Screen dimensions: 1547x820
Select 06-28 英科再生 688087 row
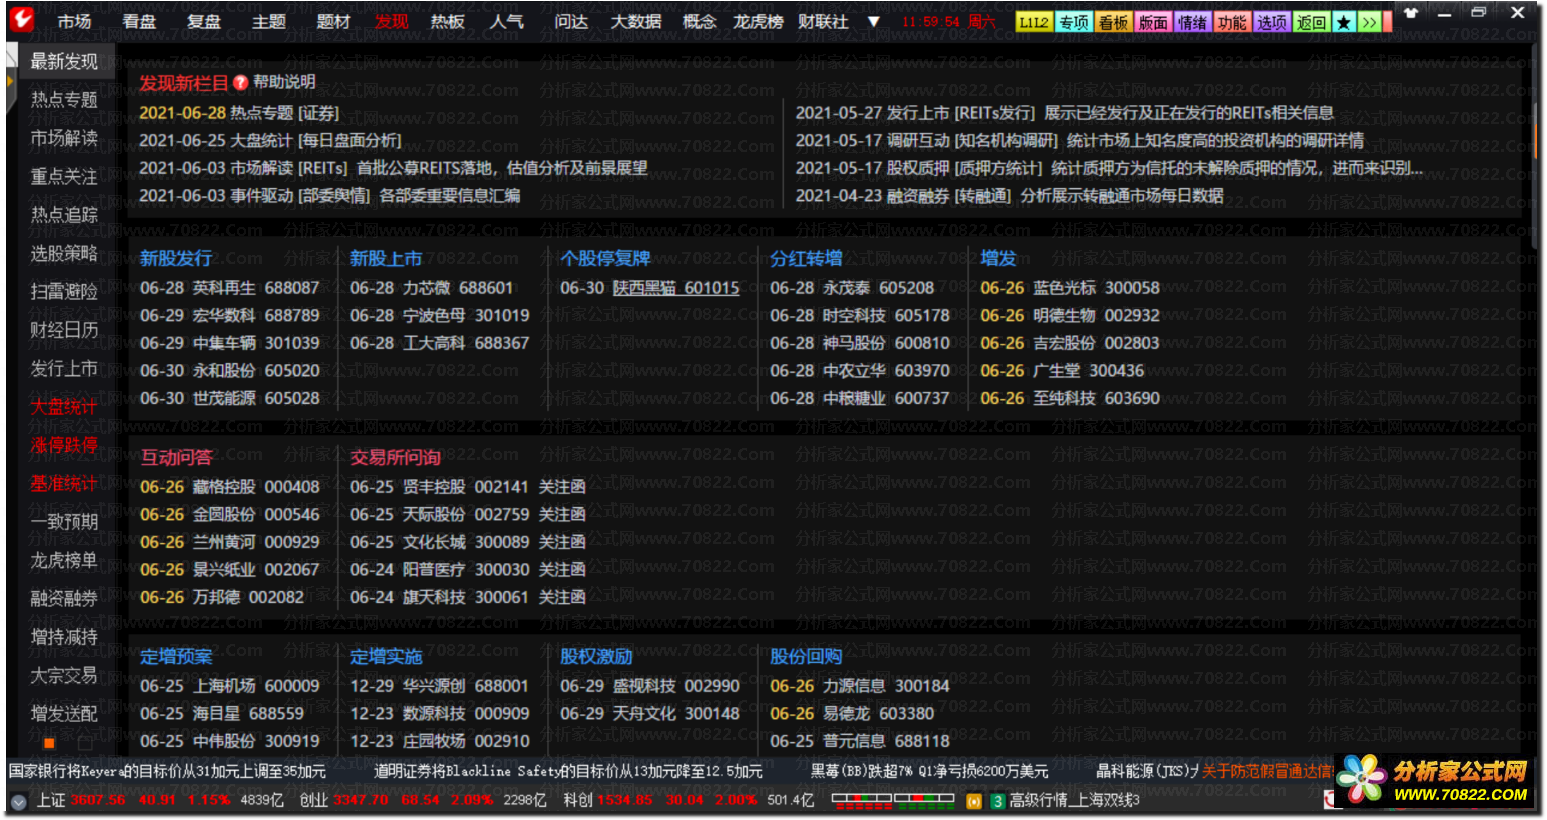[x=229, y=288]
